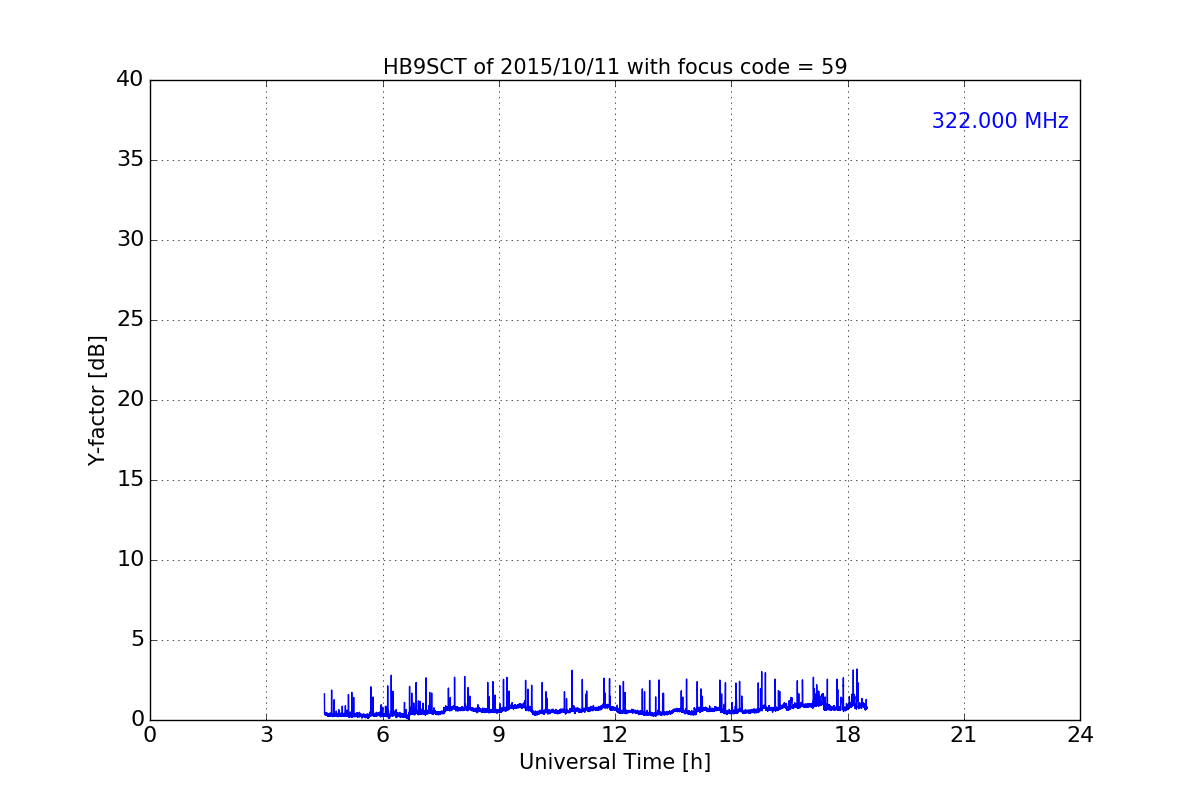Click the "Y-factor [dB]" axis label
Screen dimensions: 1200x800
coord(97,400)
